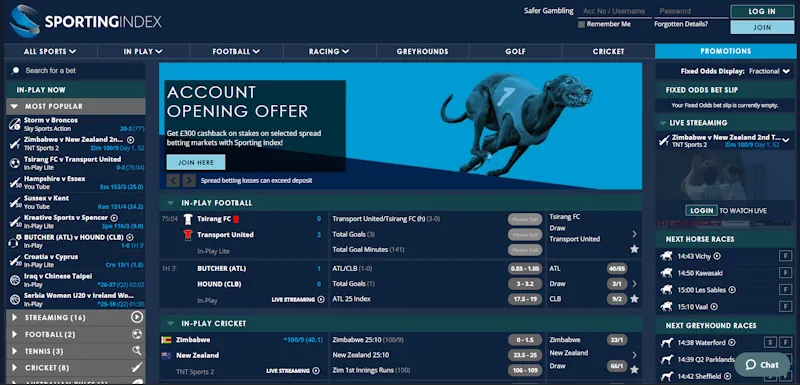The image size is (800, 385).
Task: Select Zimbabwe fixed odds 33/1
Action: pyautogui.click(x=617, y=340)
